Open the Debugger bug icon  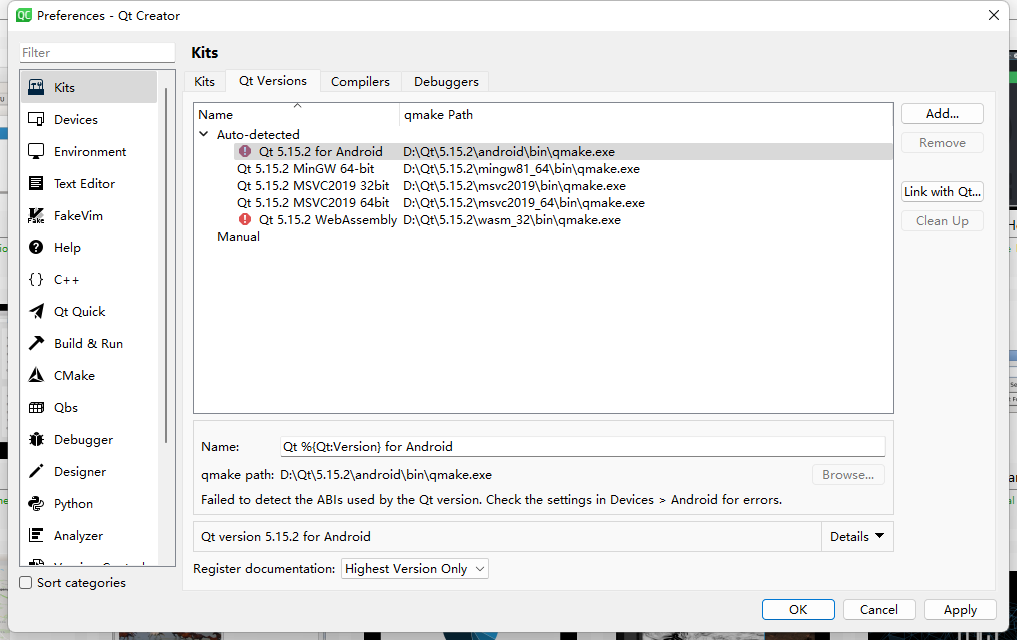point(36,439)
